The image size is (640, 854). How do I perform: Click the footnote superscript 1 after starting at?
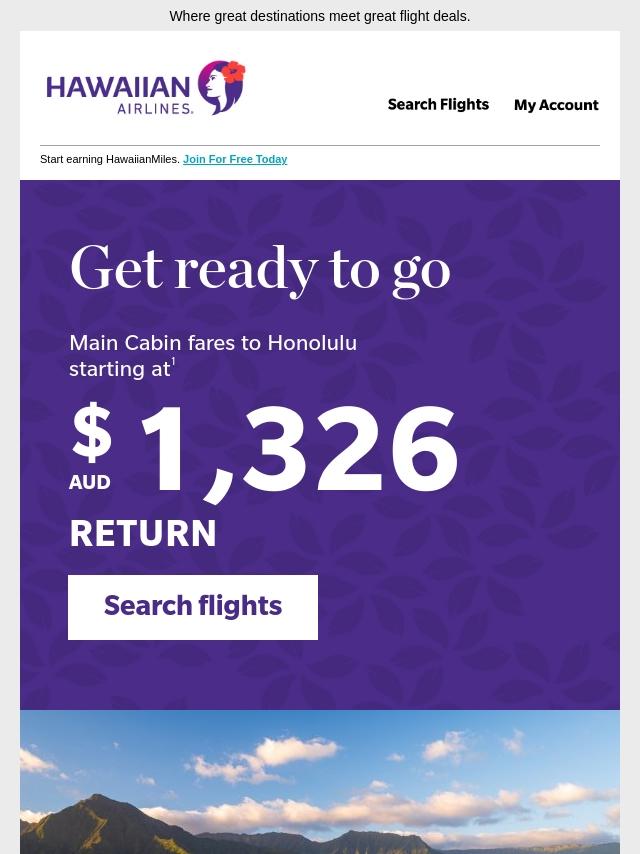[173, 362]
